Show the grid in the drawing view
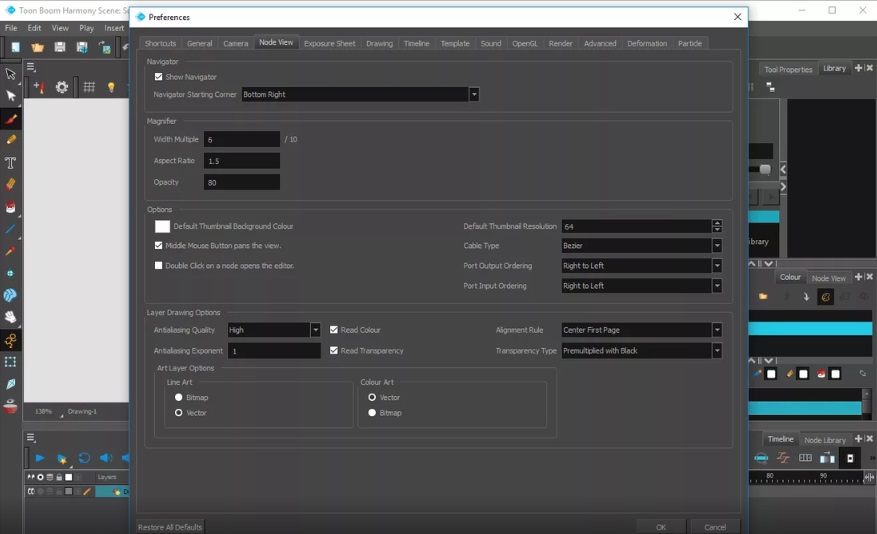 tap(89, 88)
